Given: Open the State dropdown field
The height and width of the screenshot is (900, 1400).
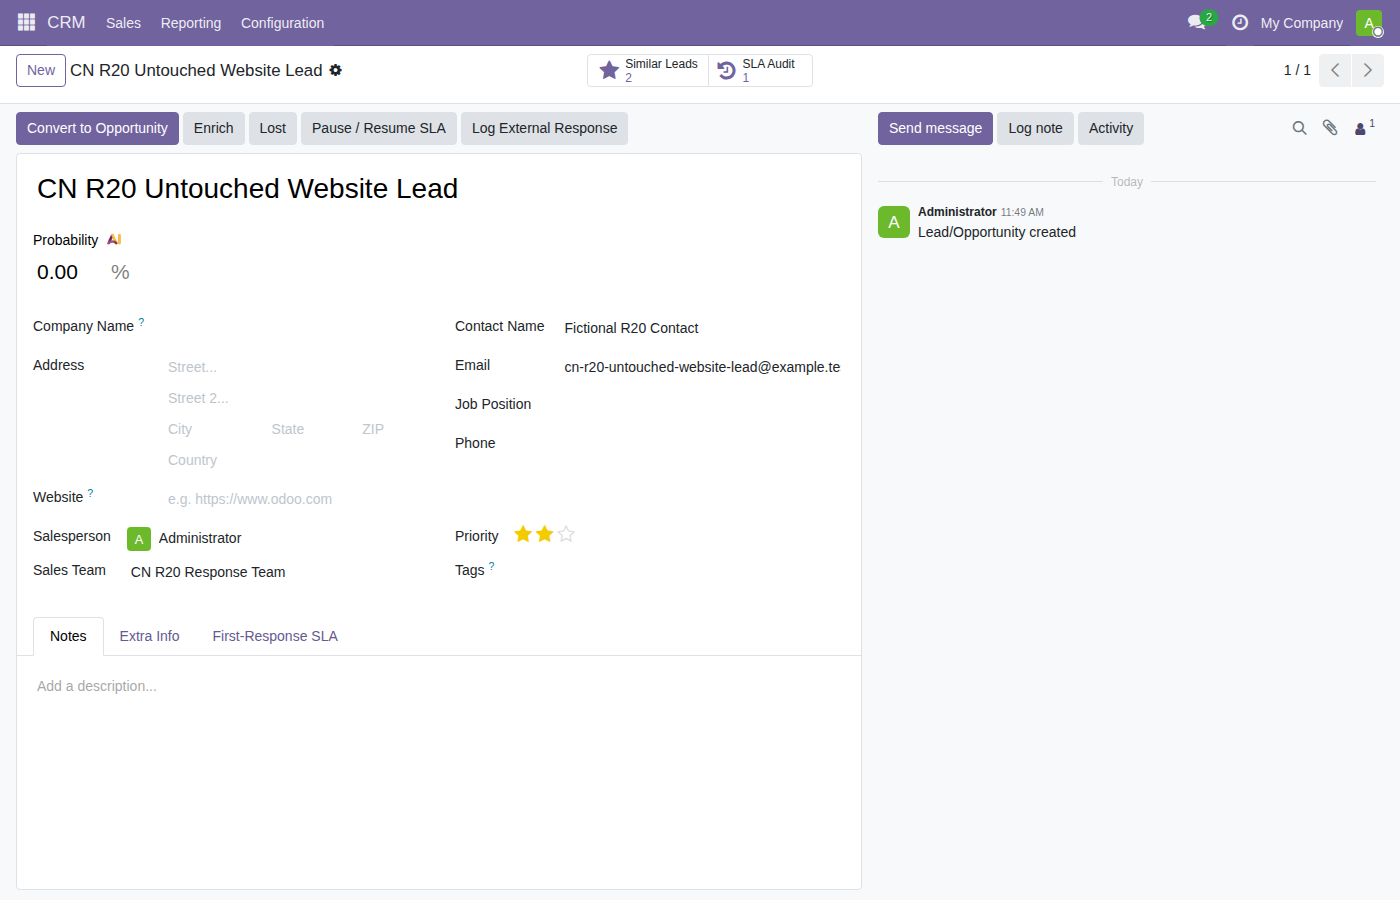Looking at the screenshot, I should [x=311, y=429].
